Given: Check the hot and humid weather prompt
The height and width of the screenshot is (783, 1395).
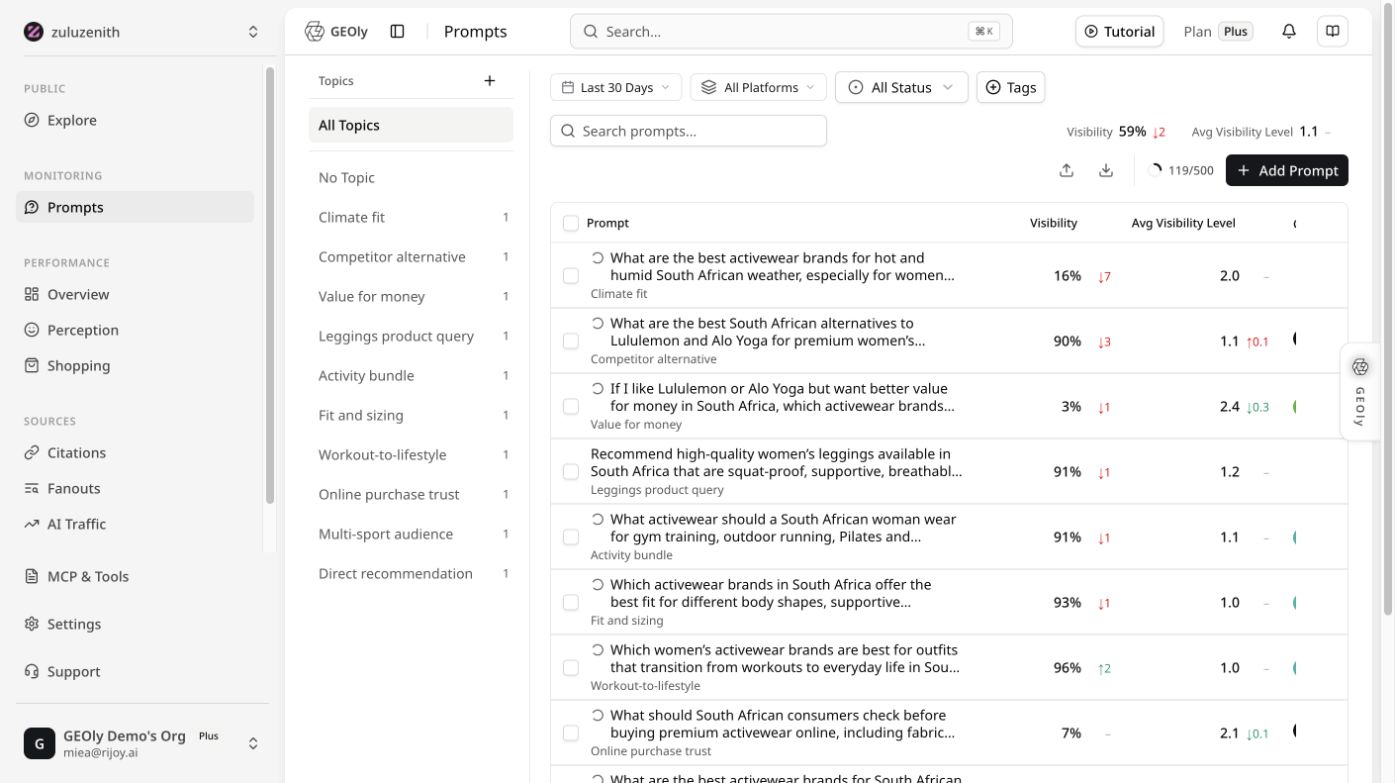Looking at the screenshot, I should pos(571,276).
